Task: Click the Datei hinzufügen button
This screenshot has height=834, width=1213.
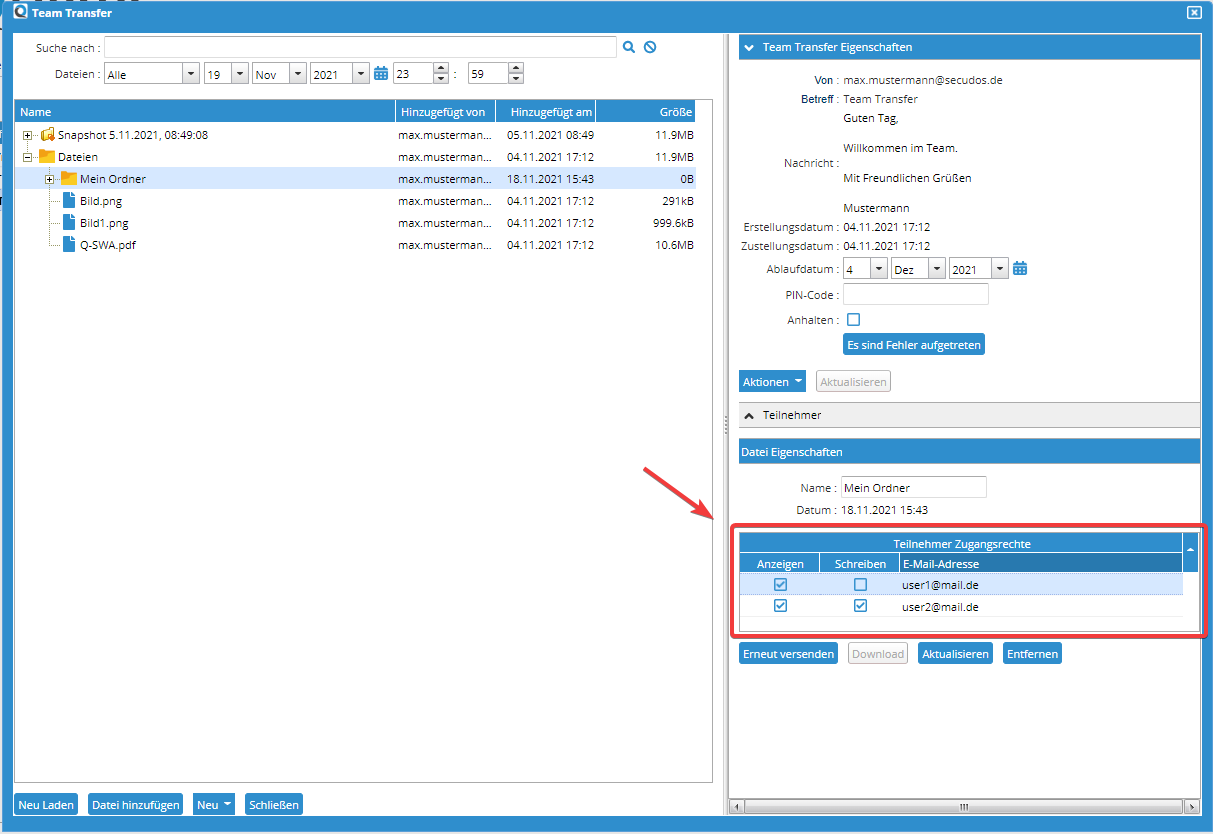Action: point(135,805)
